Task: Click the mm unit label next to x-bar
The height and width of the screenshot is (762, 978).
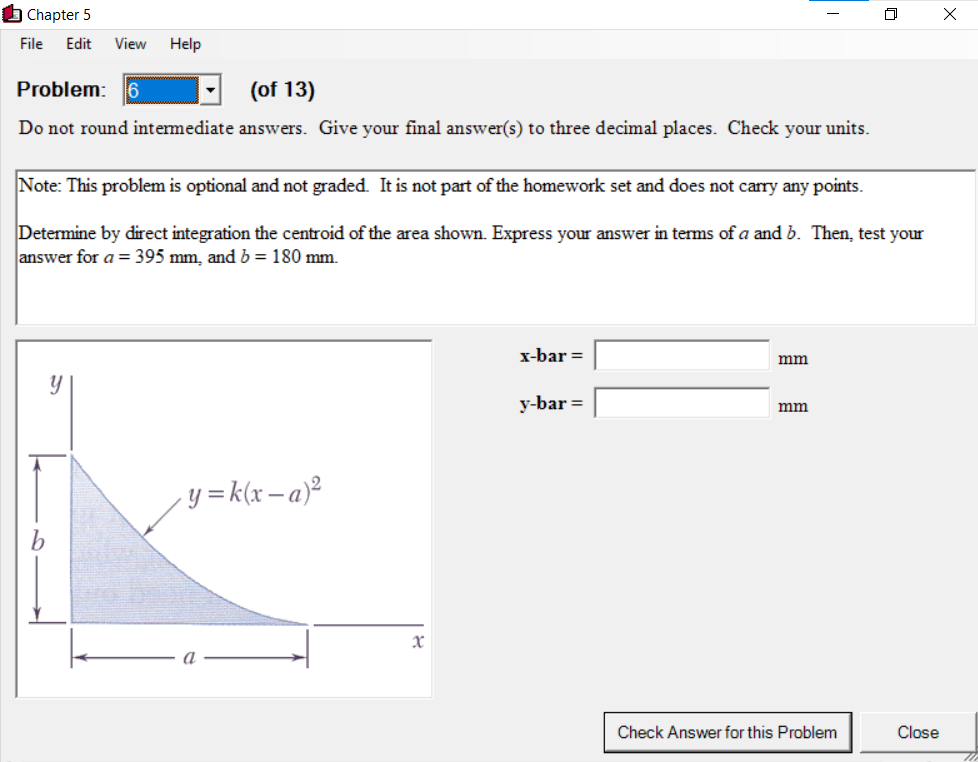Action: pyautogui.click(x=792, y=358)
